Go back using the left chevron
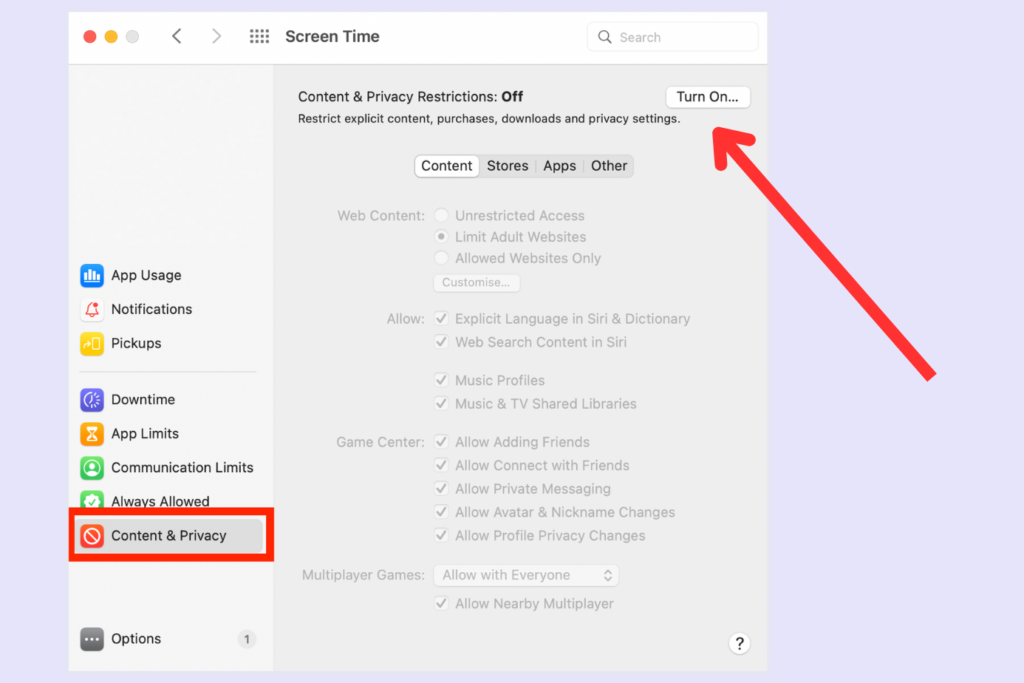Screen dimensions: 1024x683 click(177, 37)
